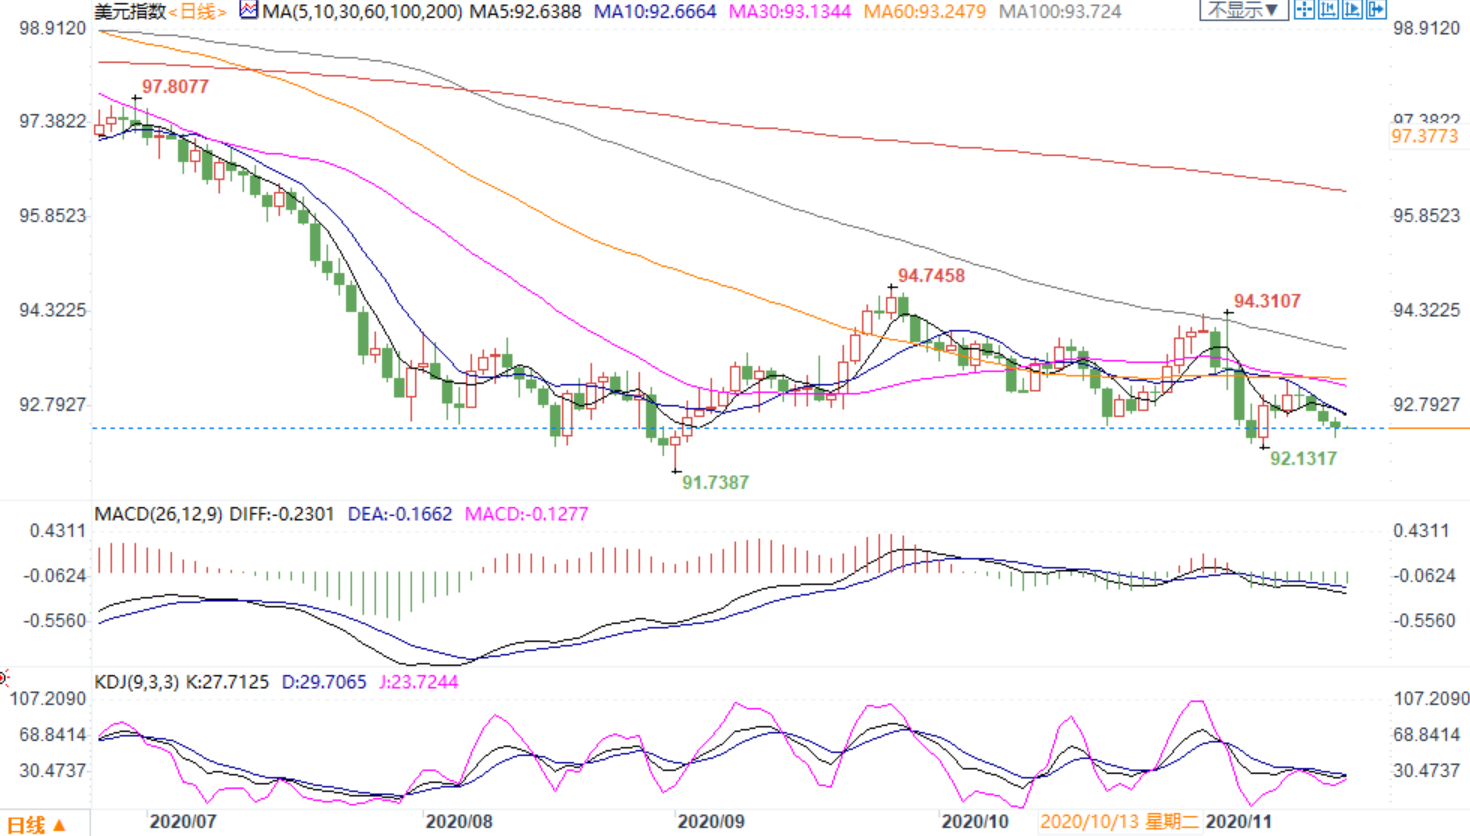Click the jump-to-start chart icon
This screenshot has height=836, width=1470.
[x=1328, y=9]
